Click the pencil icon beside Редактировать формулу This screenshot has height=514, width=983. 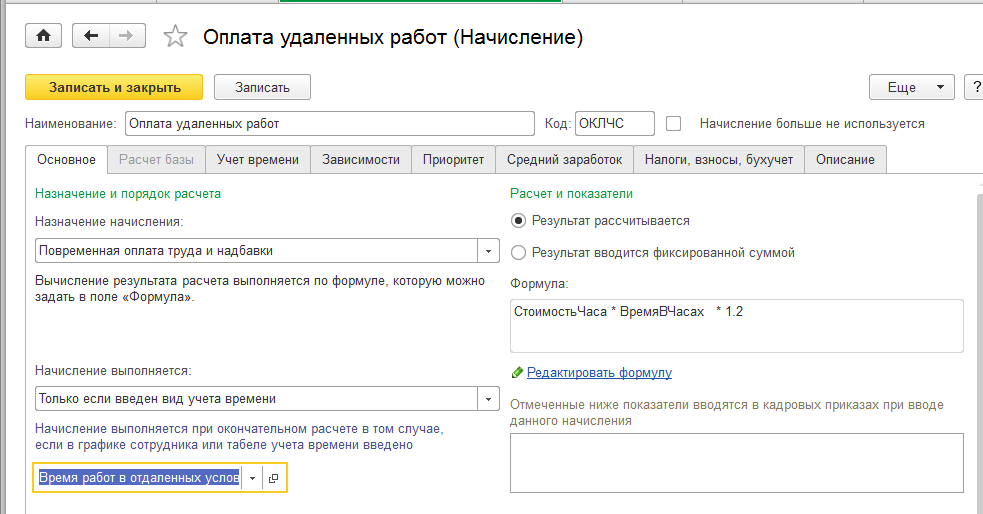pos(517,373)
